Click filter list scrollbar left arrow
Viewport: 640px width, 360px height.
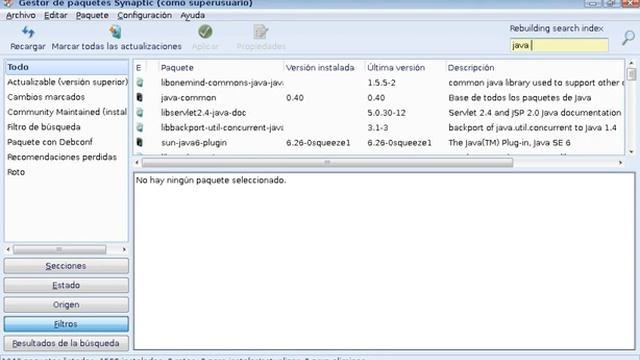[8, 249]
